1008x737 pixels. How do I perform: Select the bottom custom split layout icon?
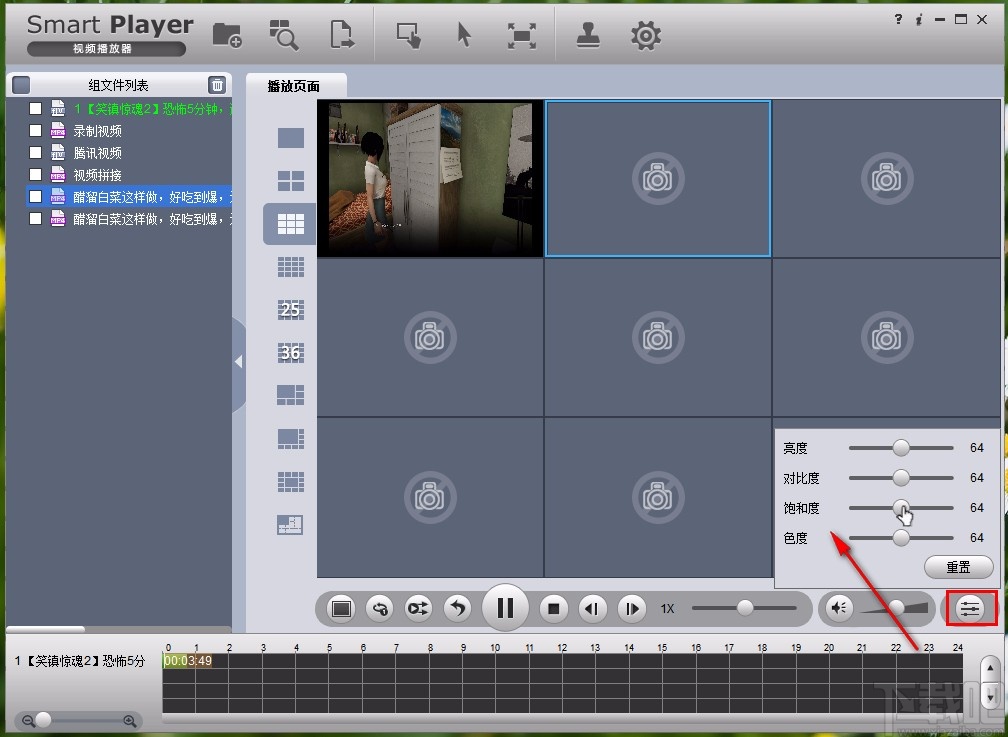click(x=291, y=525)
